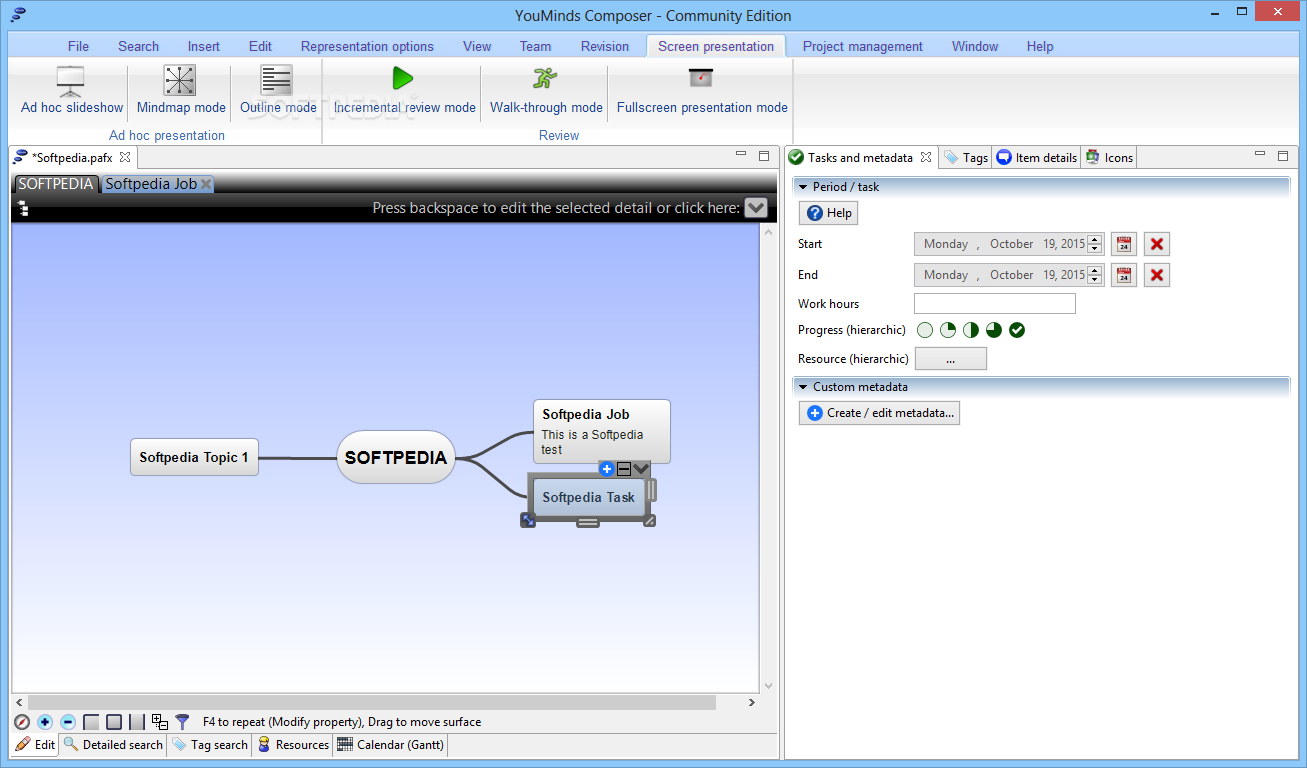Open the File menu
Image resolution: width=1307 pixels, height=768 pixels.
point(78,46)
